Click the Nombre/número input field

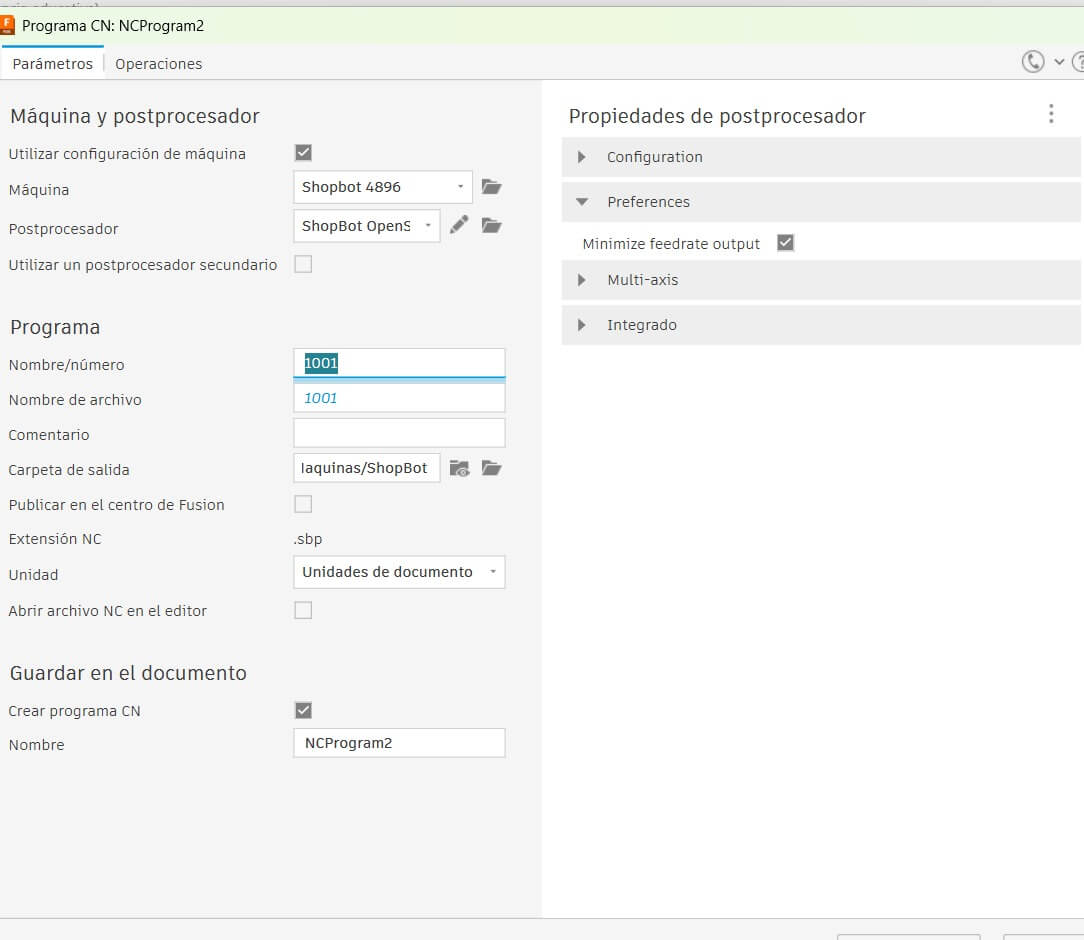400,364
